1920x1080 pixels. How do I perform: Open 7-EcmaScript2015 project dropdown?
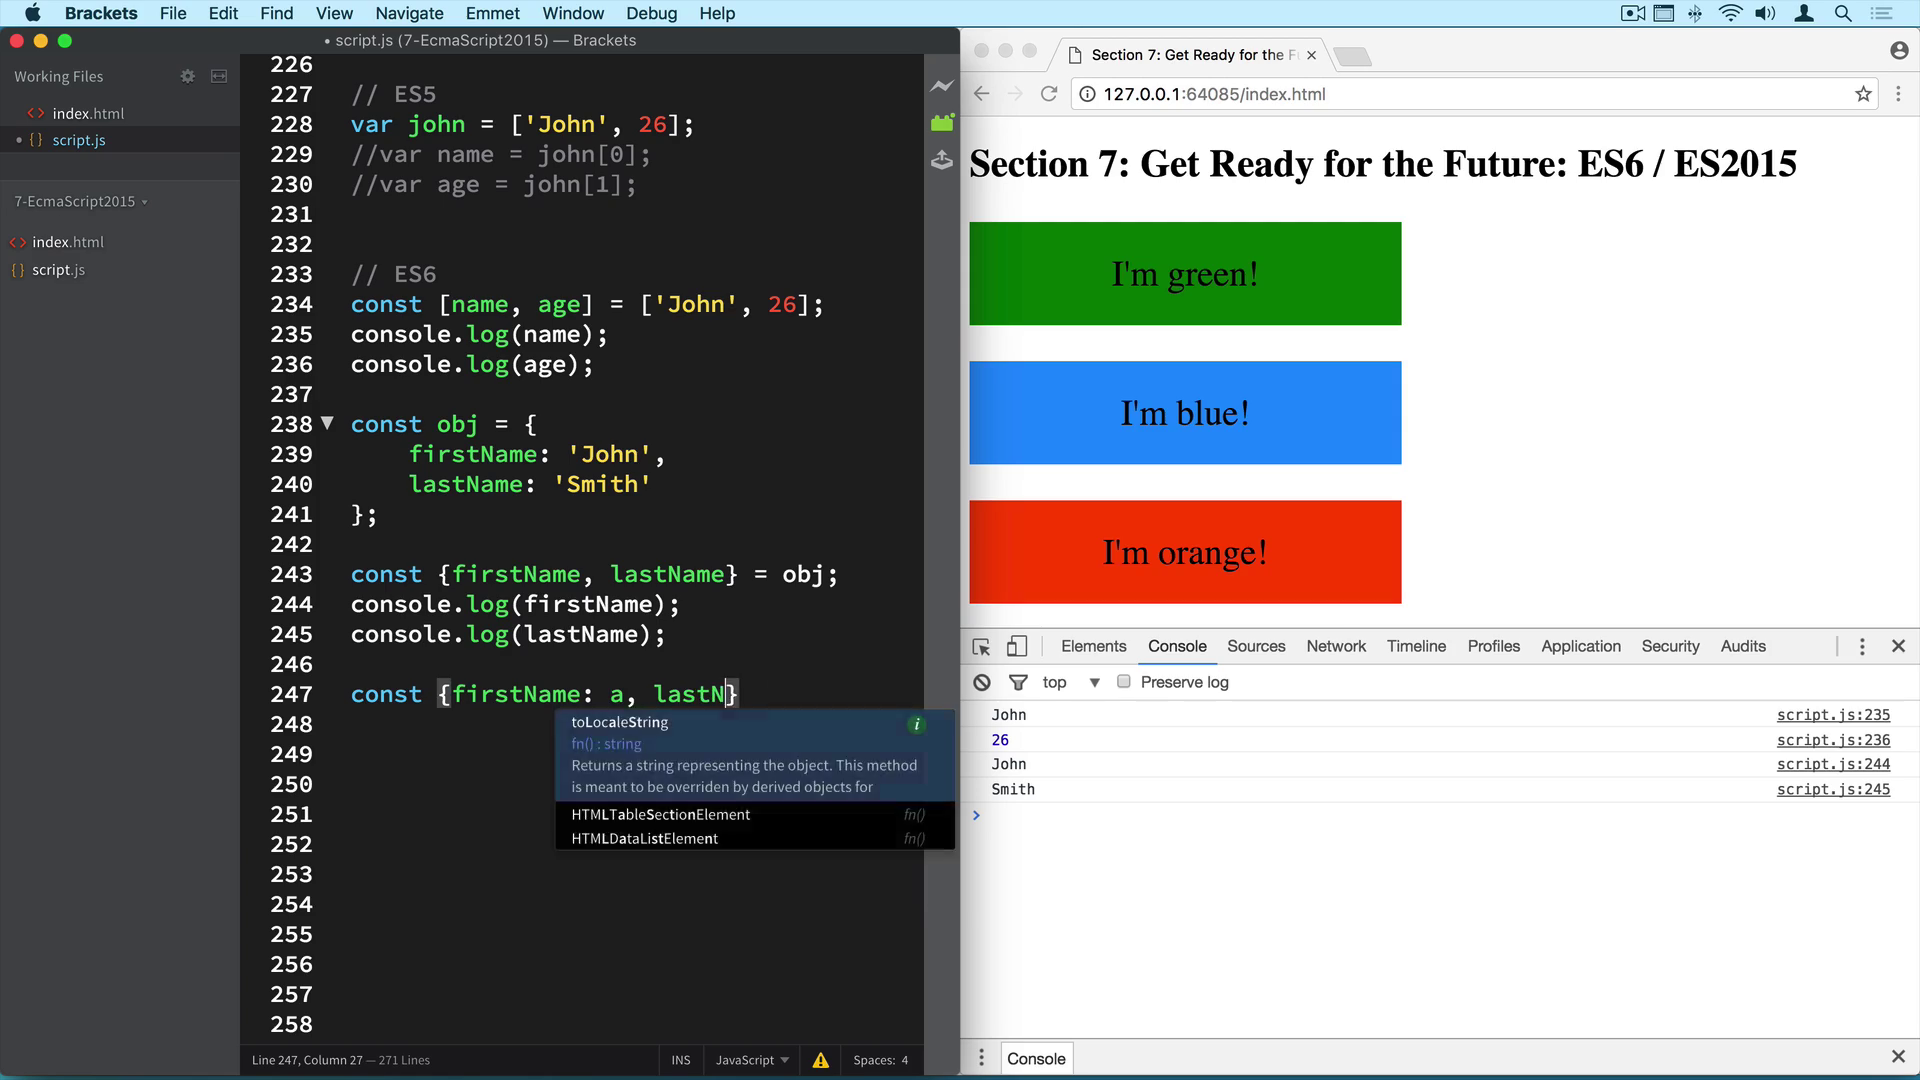[x=81, y=202]
